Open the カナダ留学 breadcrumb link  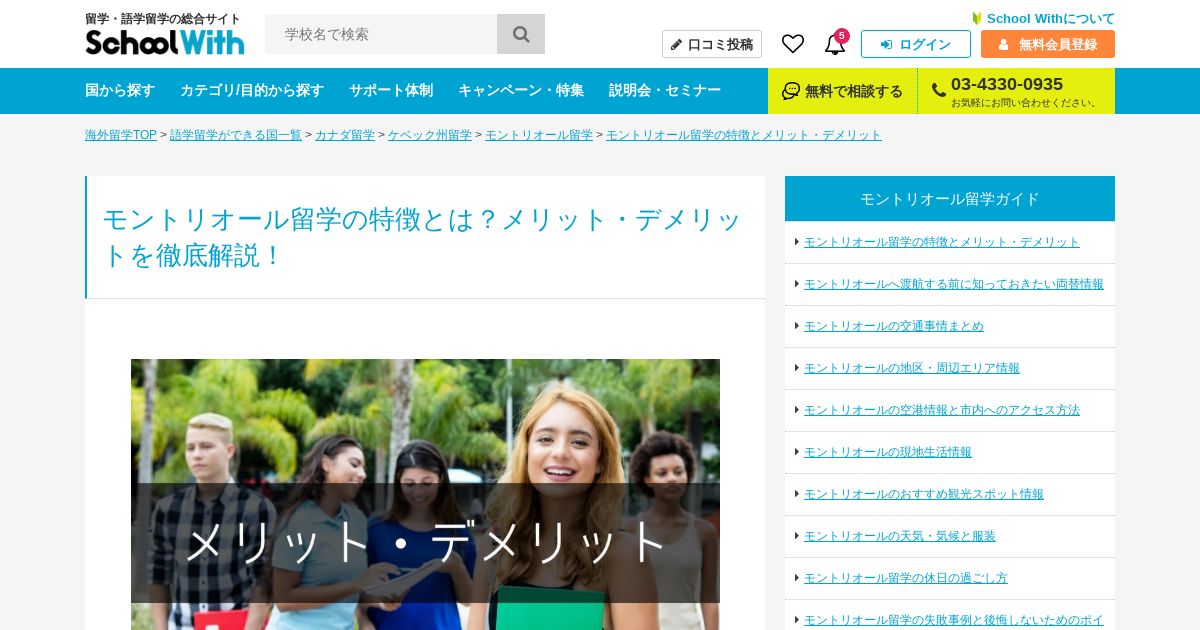345,135
